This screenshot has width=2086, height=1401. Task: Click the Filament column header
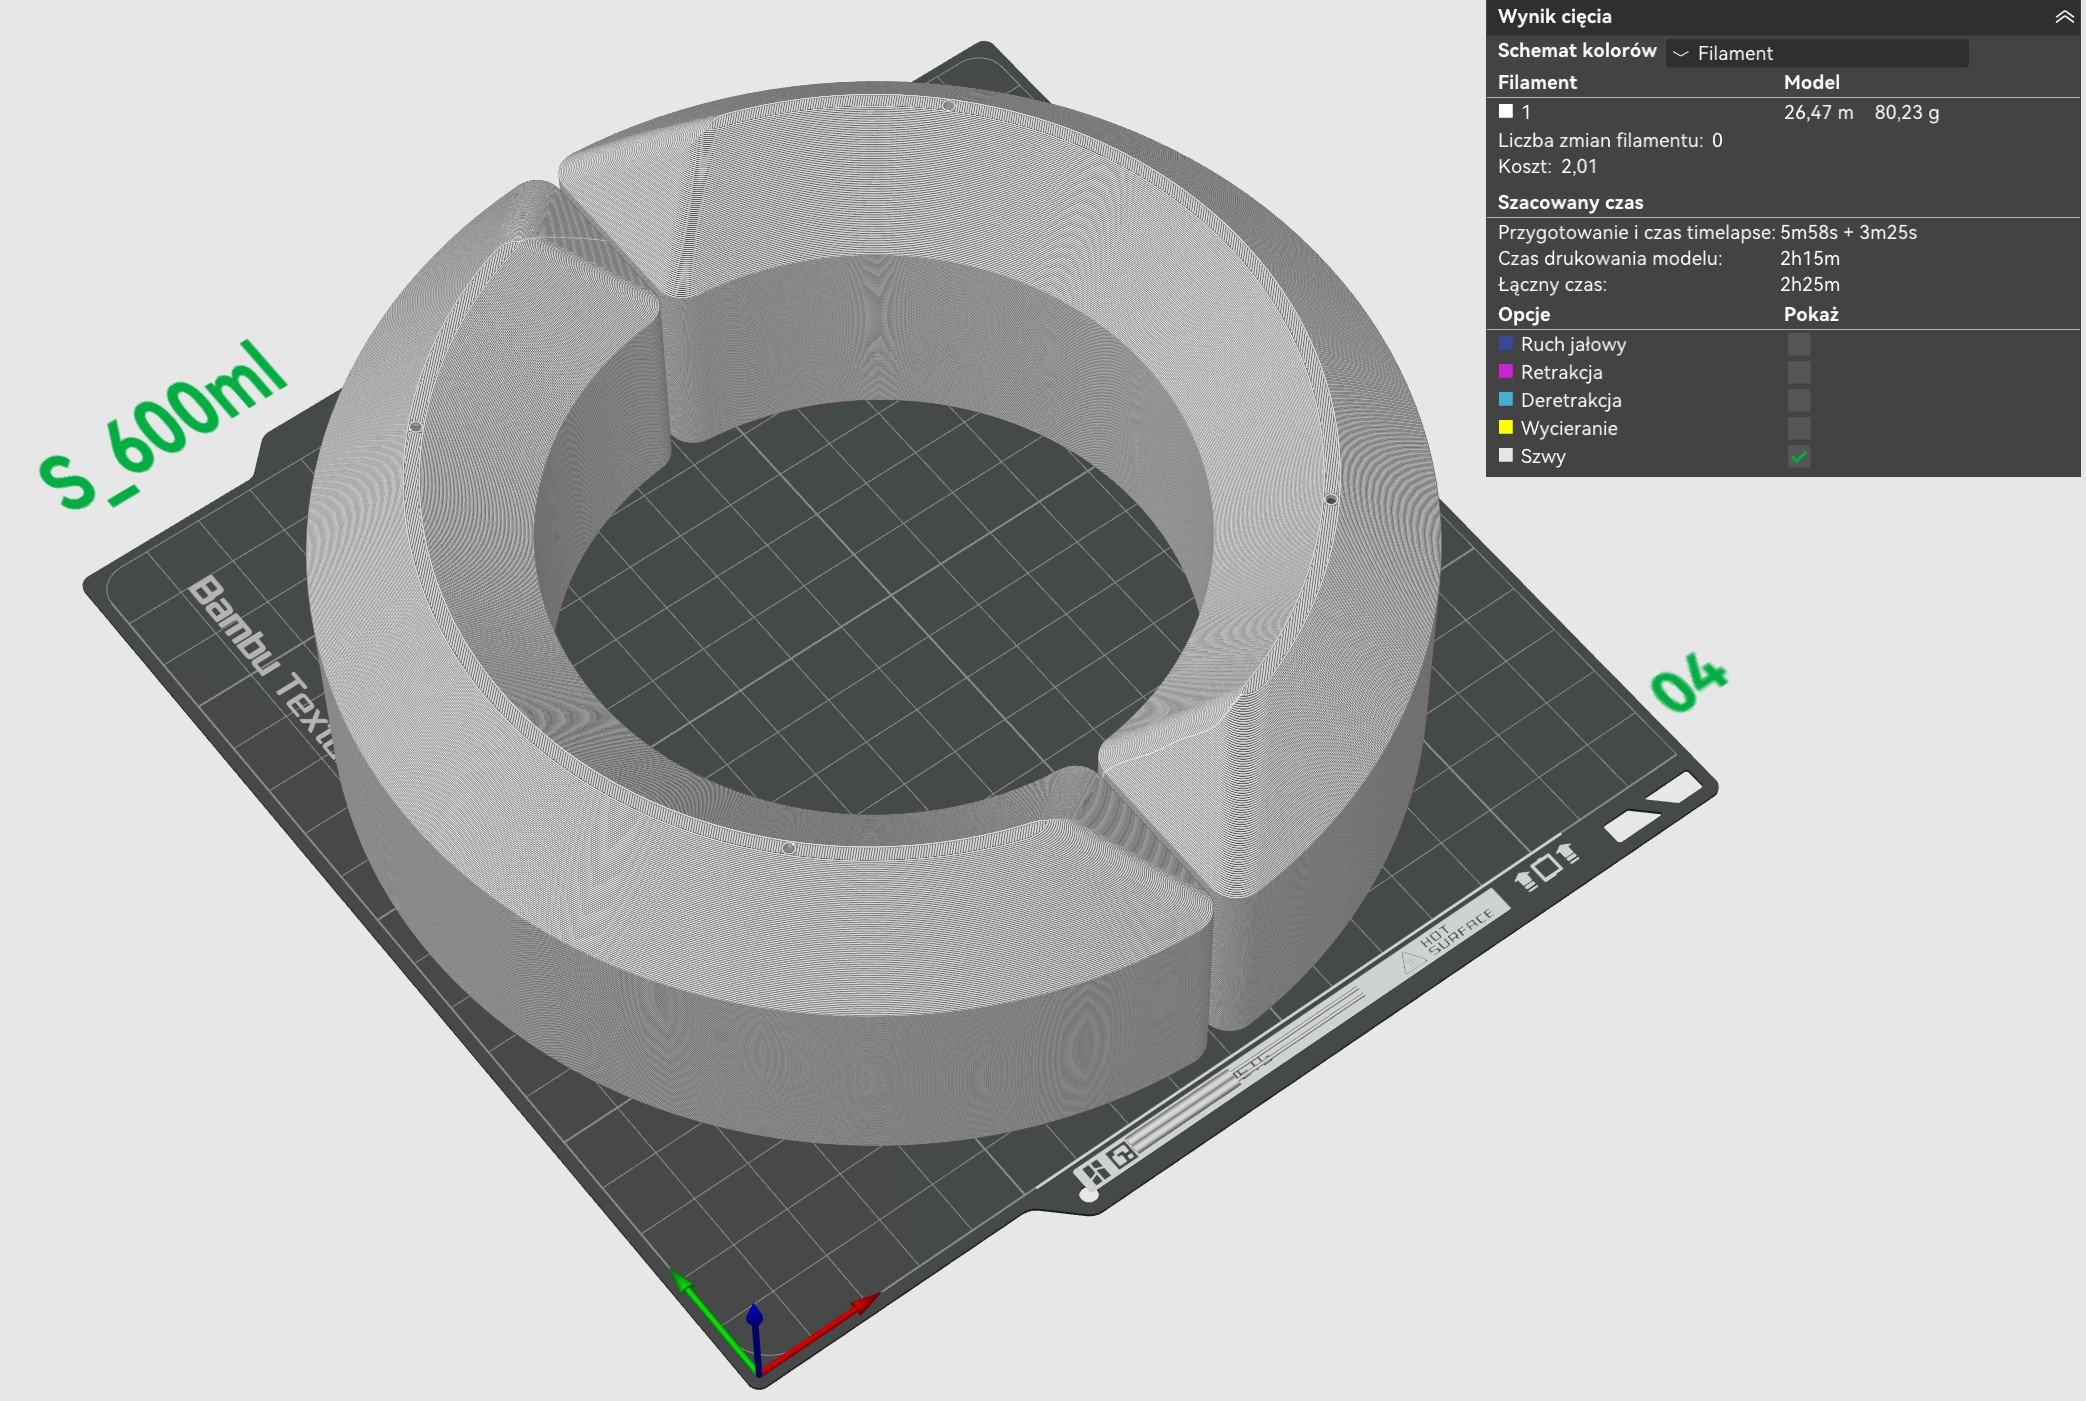tap(1537, 82)
